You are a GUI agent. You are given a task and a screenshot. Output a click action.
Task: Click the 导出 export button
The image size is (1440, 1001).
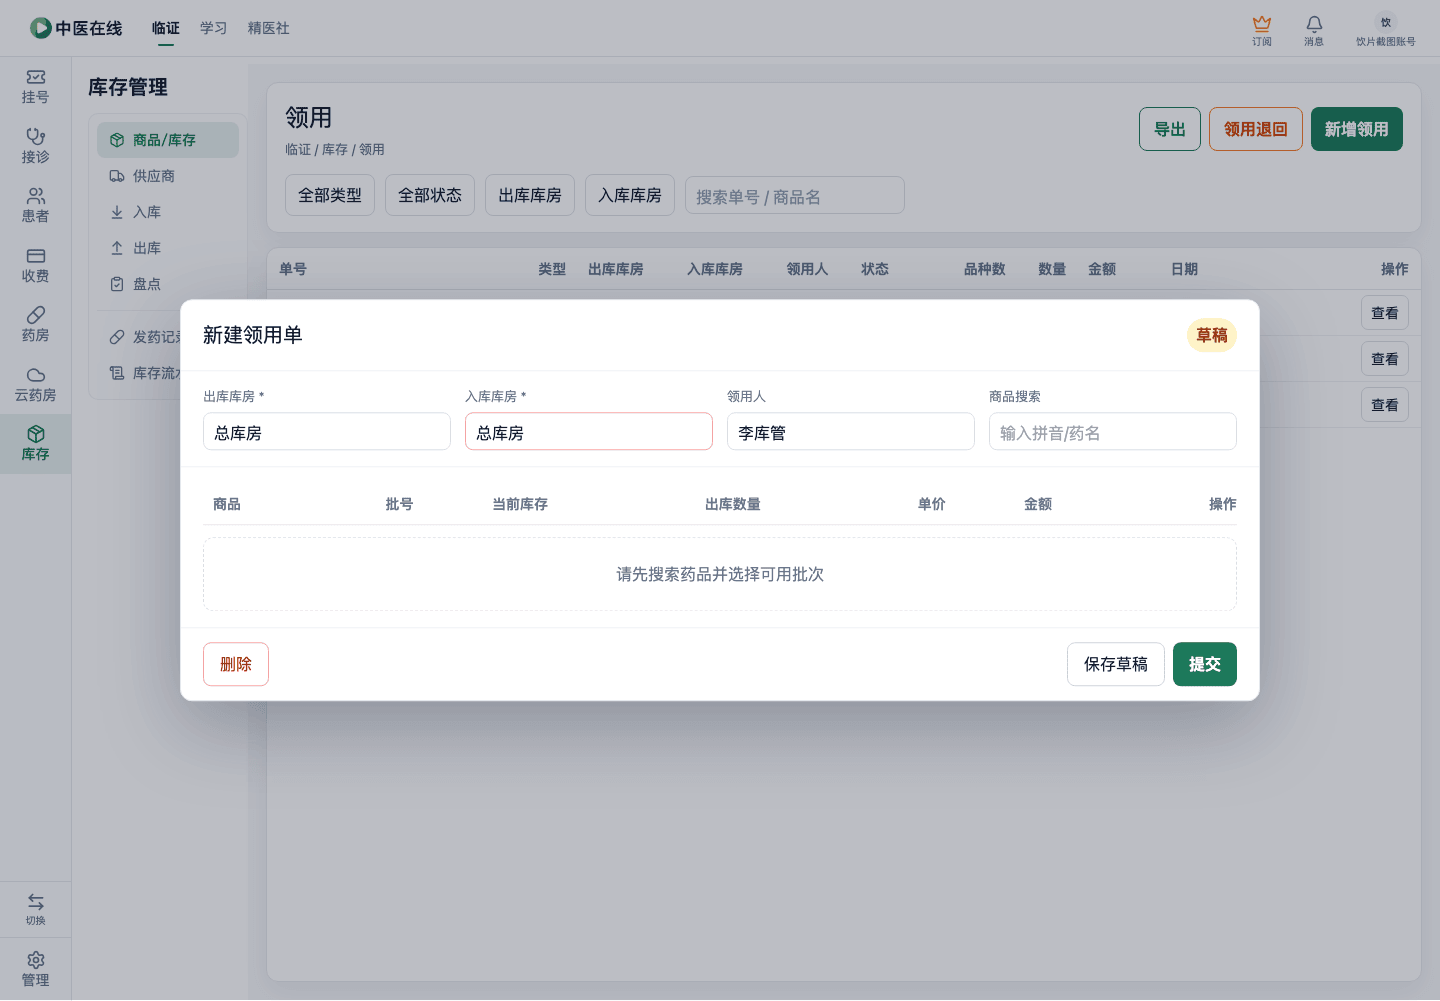[1170, 129]
